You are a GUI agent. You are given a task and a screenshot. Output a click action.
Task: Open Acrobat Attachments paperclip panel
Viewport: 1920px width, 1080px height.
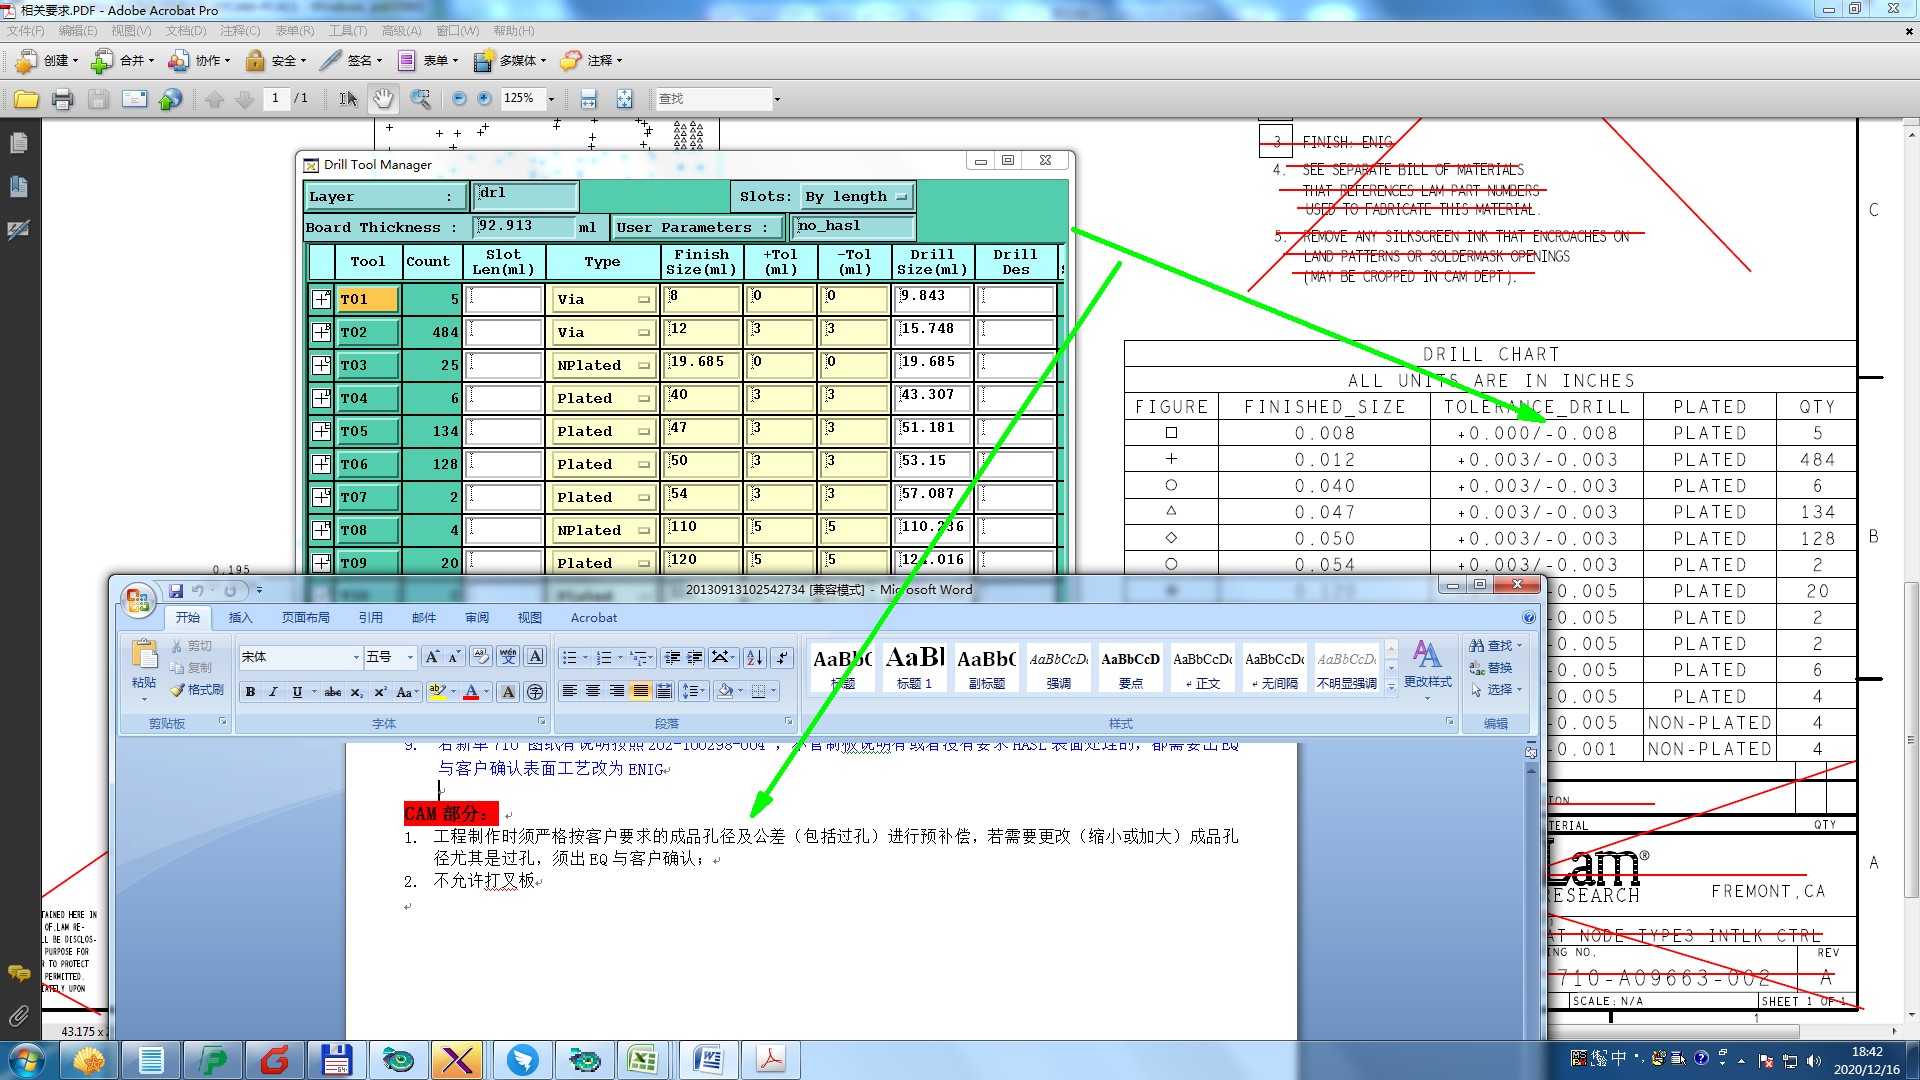tap(18, 1017)
